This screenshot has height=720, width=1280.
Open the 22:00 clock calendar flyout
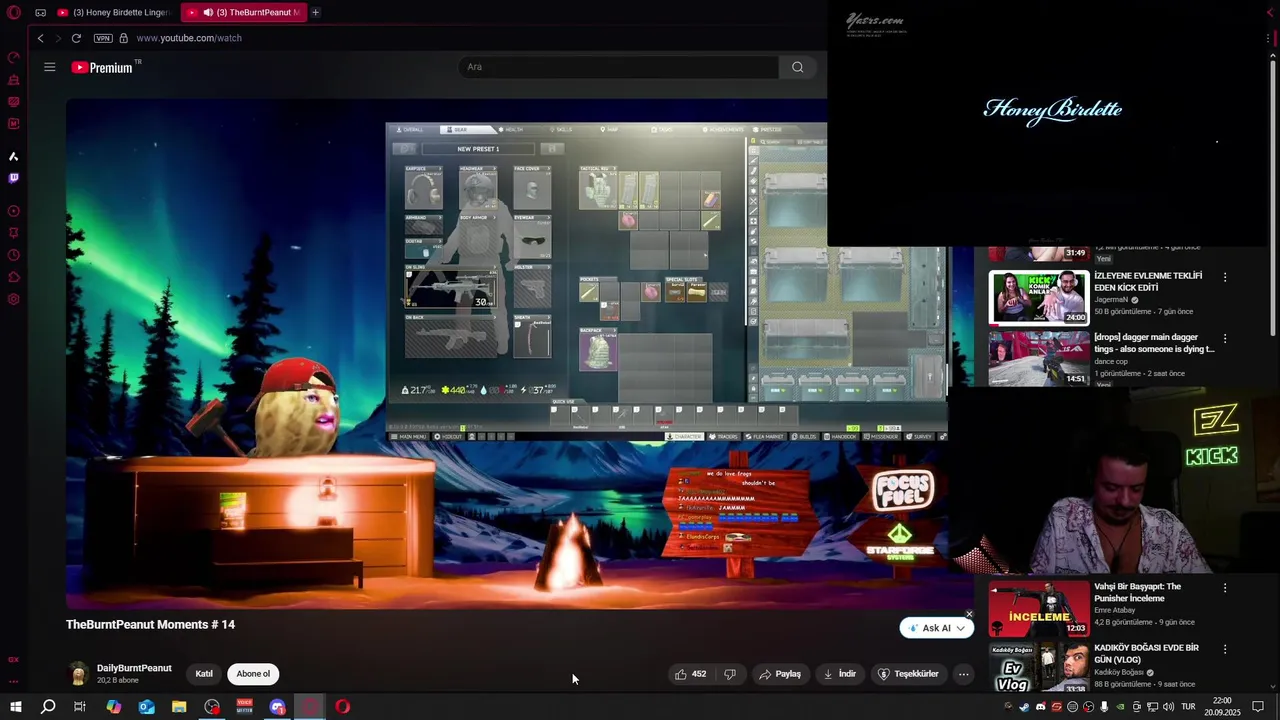1222,707
